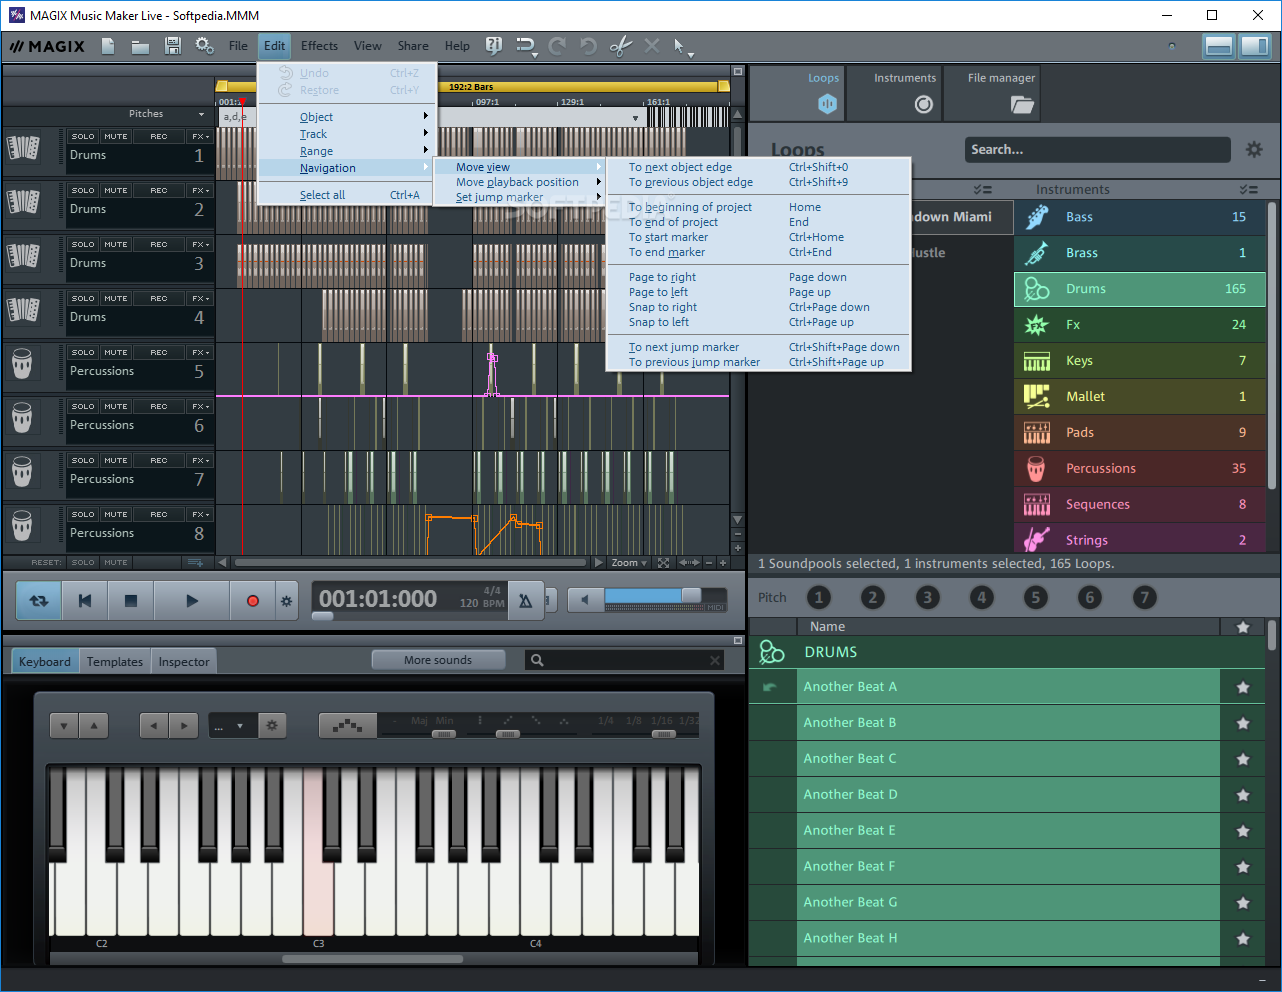
Task: Favorite Another Beat D with star
Action: click(1243, 795)
